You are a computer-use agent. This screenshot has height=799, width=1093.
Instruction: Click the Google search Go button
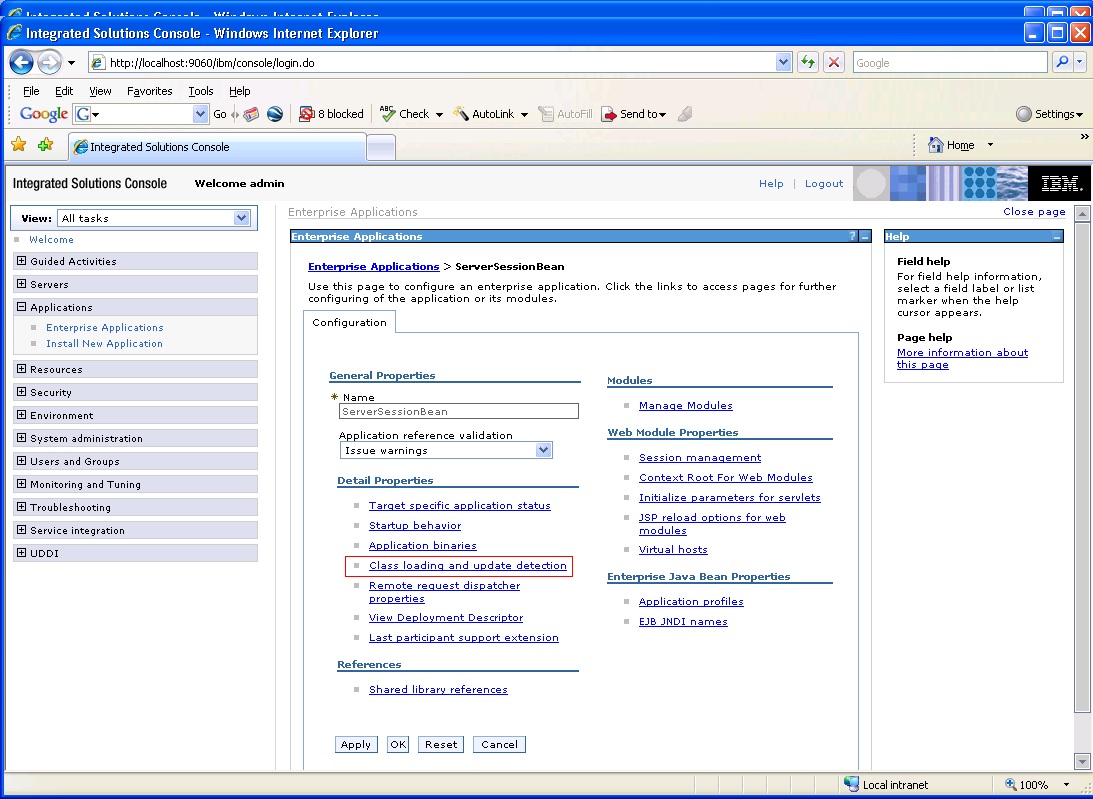[x=218, y=113]
